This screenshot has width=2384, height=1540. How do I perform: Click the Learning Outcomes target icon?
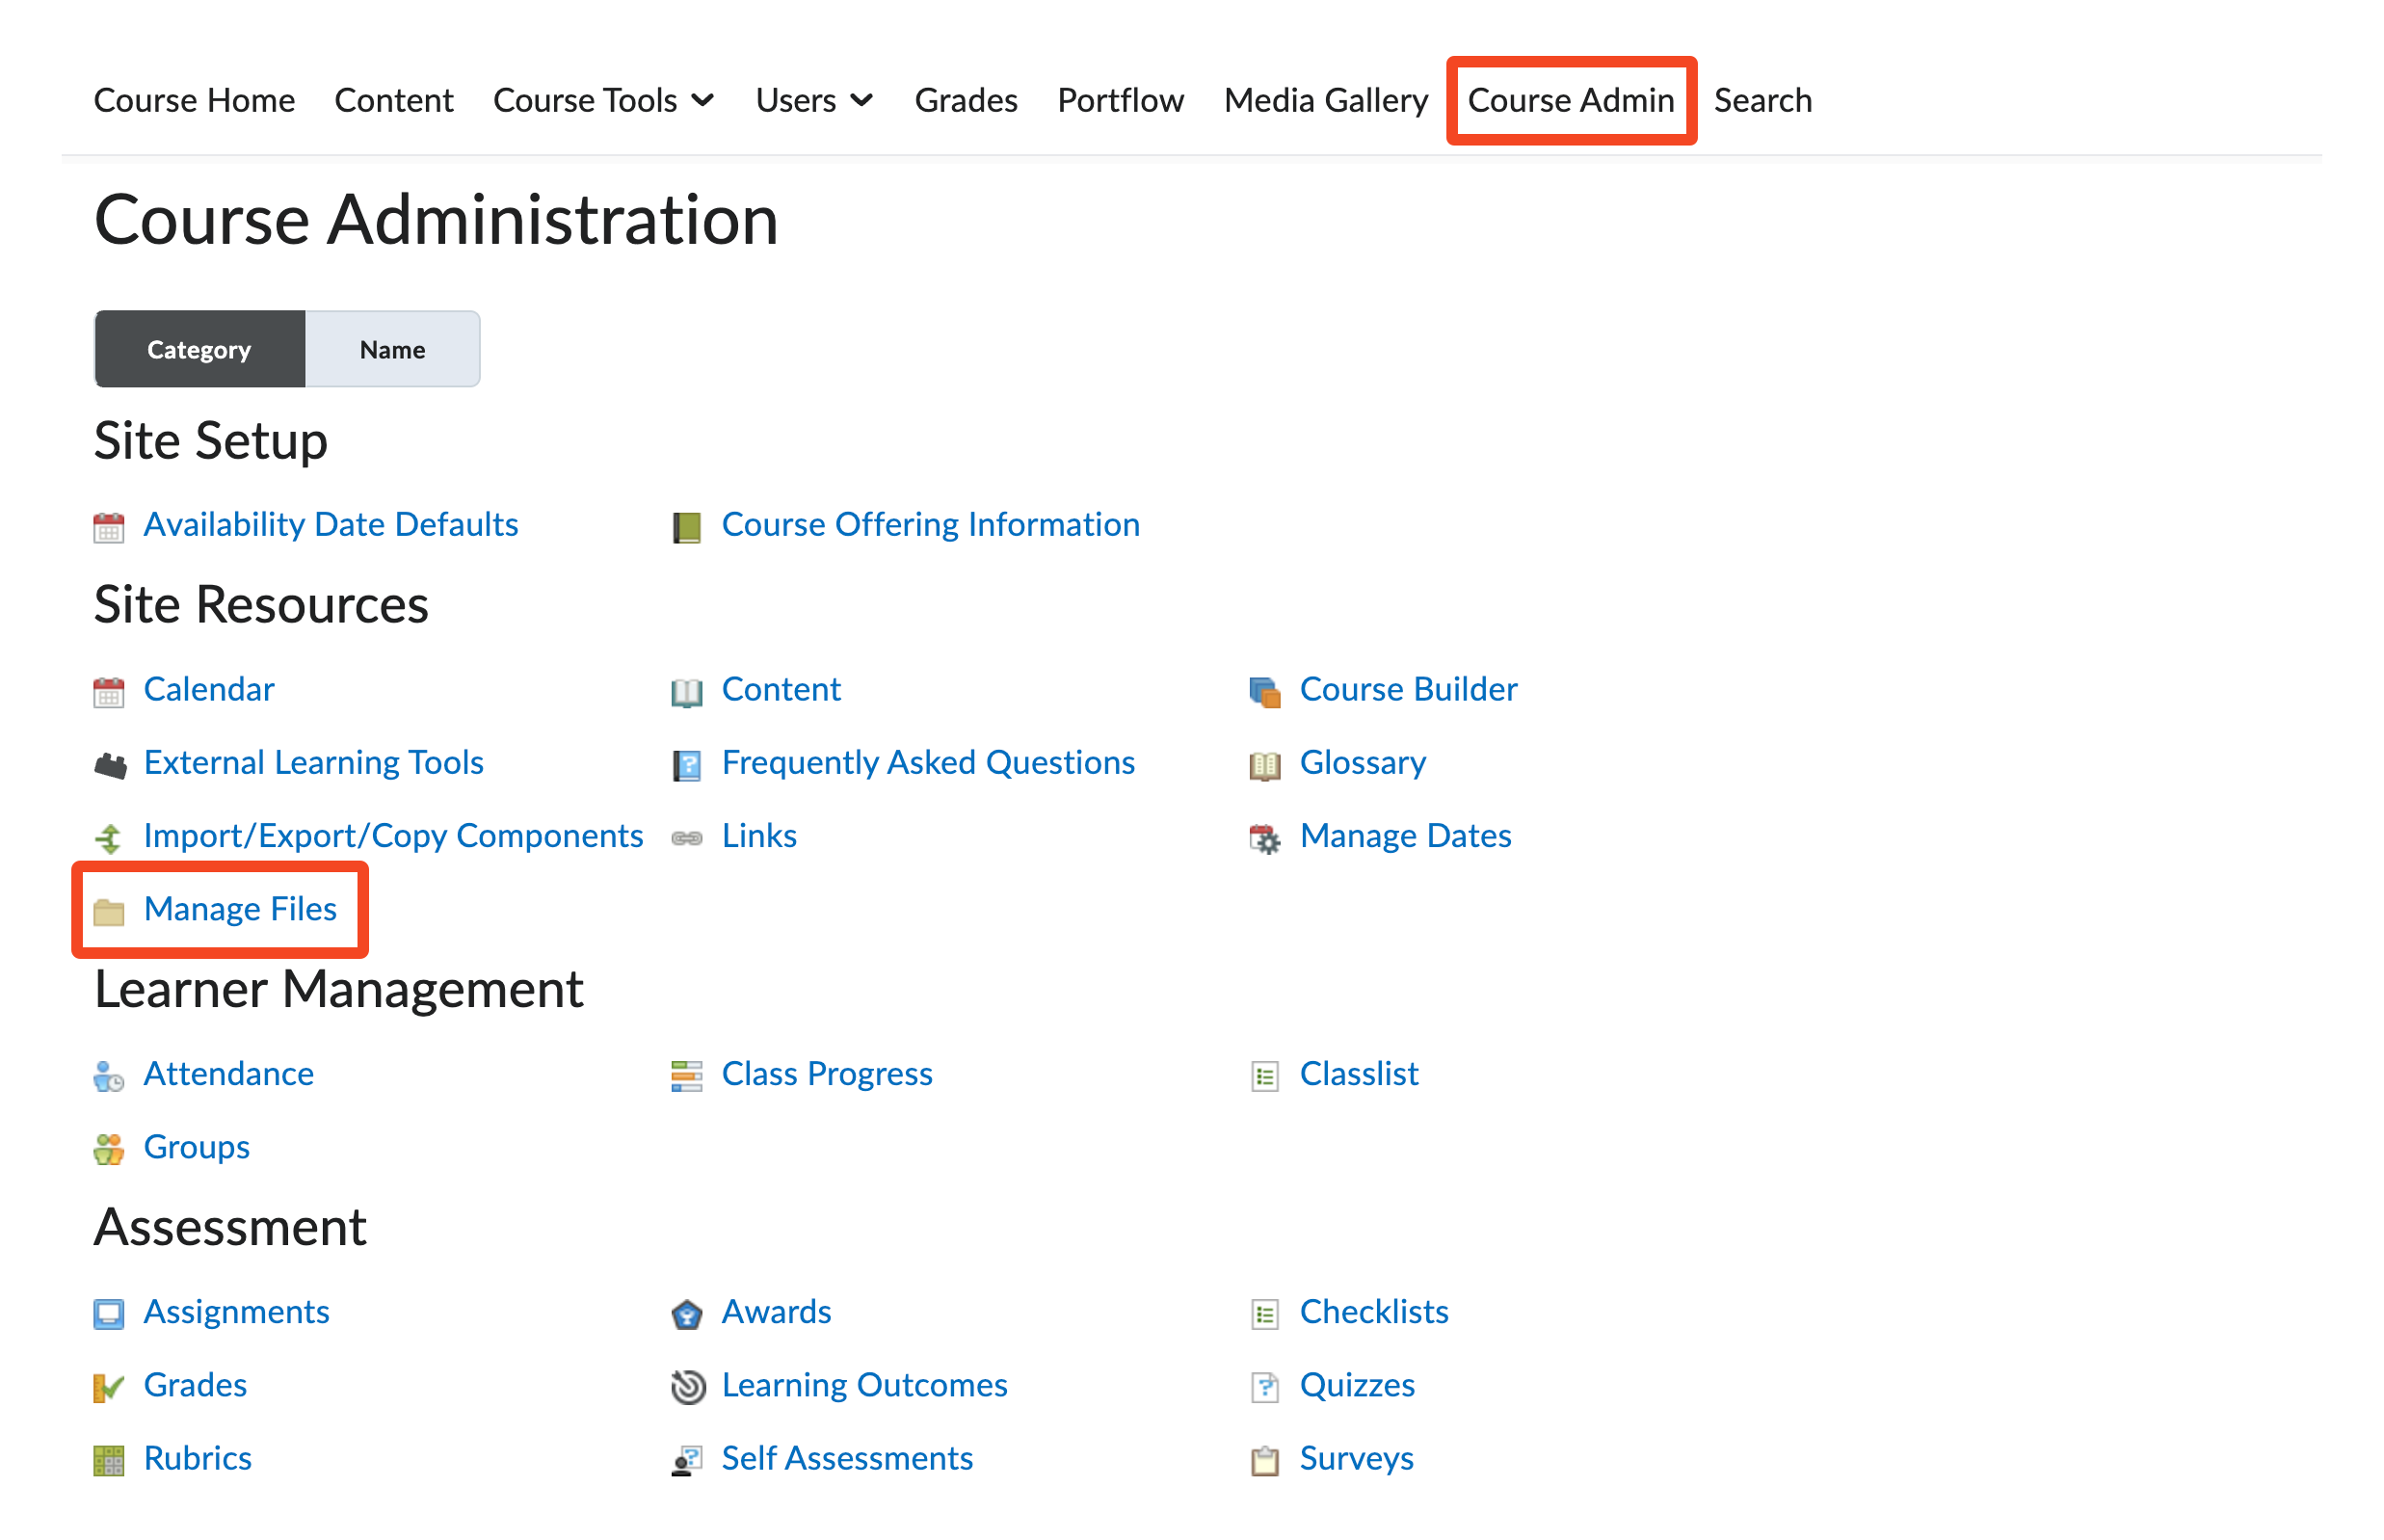point(687,1386)
